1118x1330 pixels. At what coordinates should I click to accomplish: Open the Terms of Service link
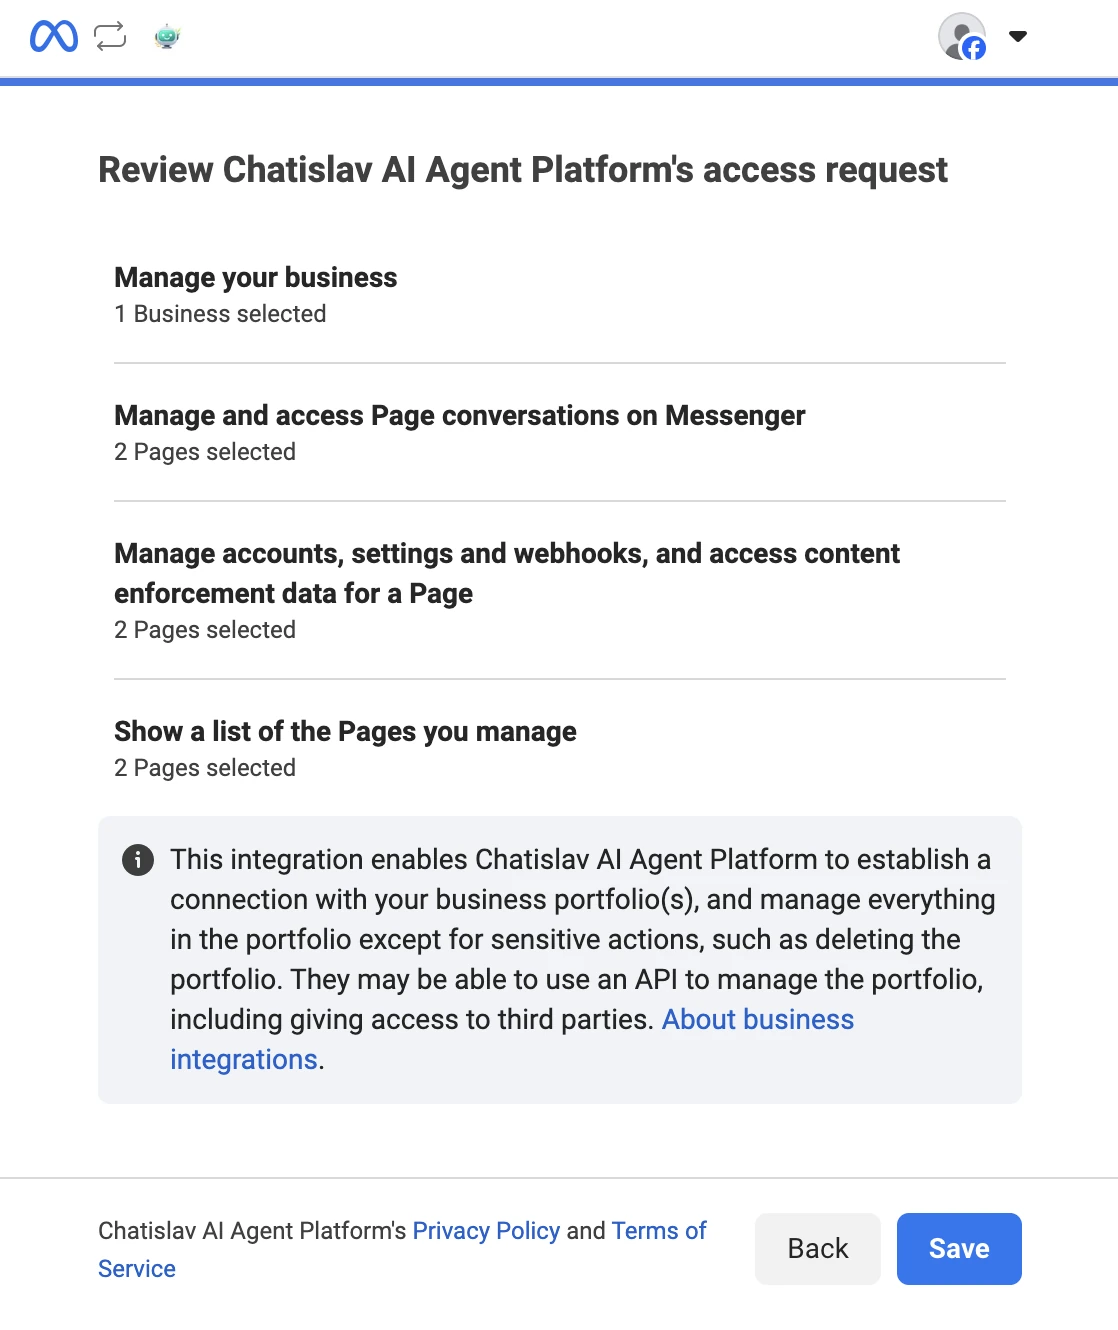[x=658, y=1231]
